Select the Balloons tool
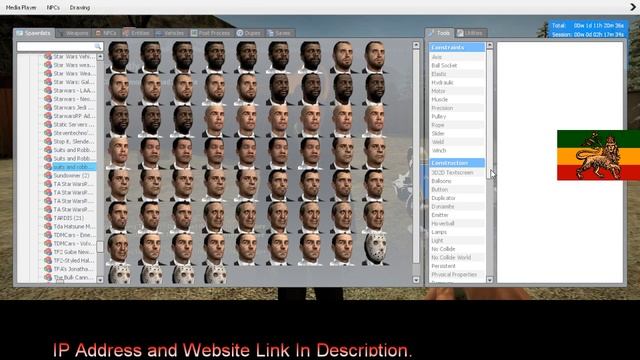Screen dimensions: 640x360 [457, 181]
